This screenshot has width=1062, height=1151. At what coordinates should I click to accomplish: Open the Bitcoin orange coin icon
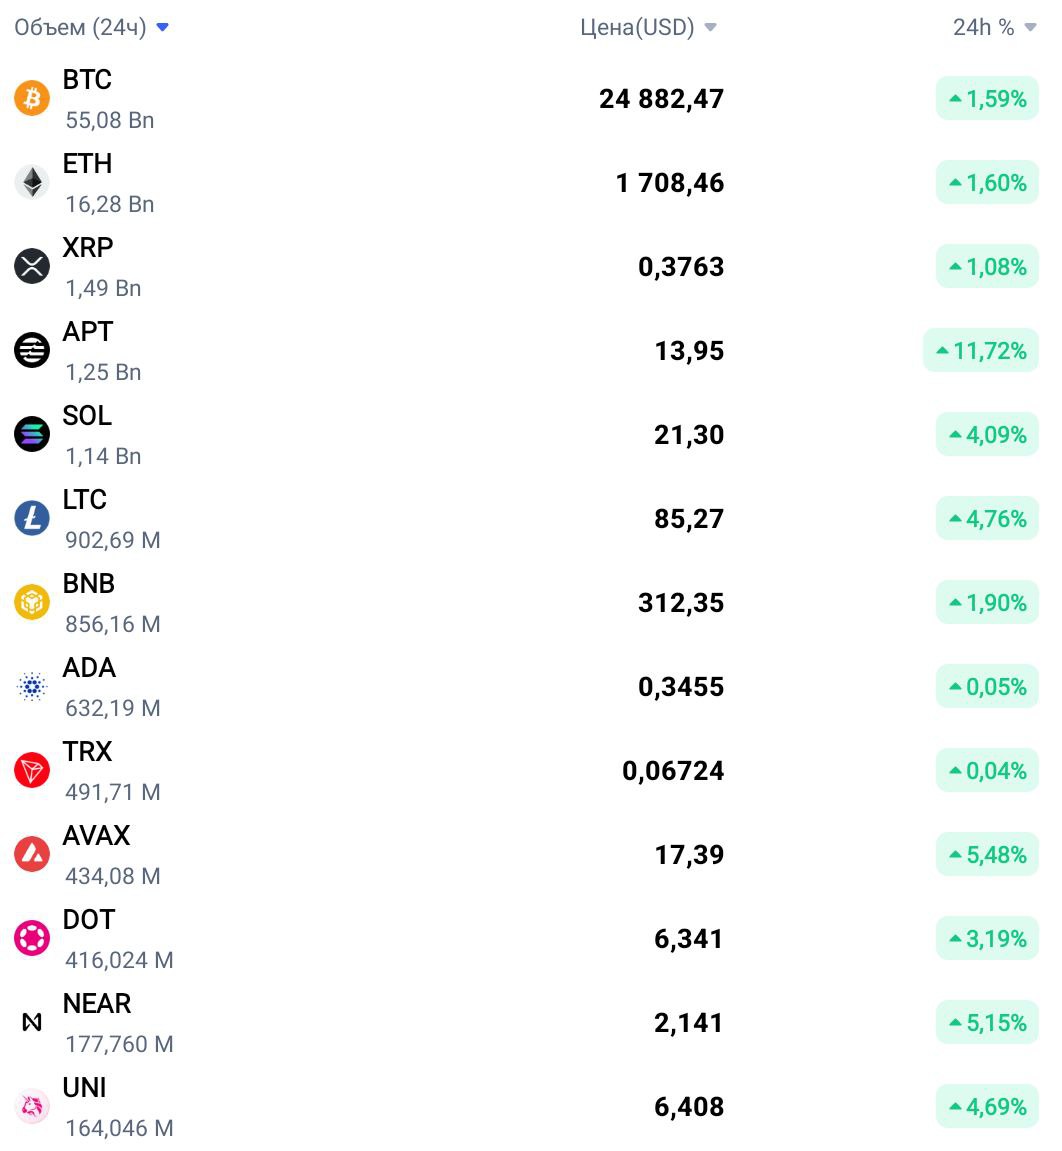click(32, 98)
